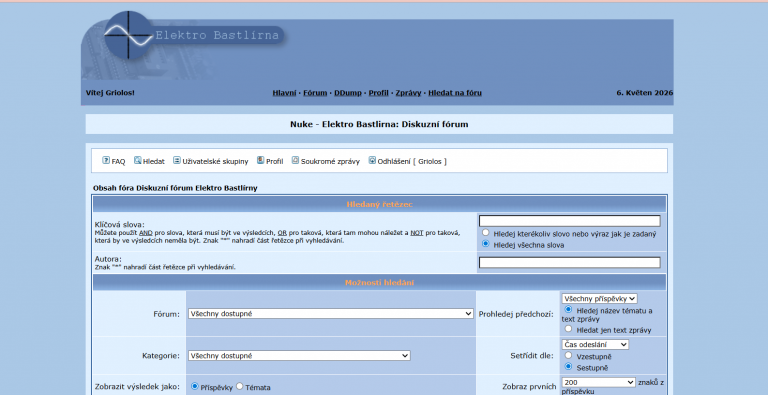
Task: Select 'Hledej kterékoliv slovo' radio button
Action: (485, 233)
